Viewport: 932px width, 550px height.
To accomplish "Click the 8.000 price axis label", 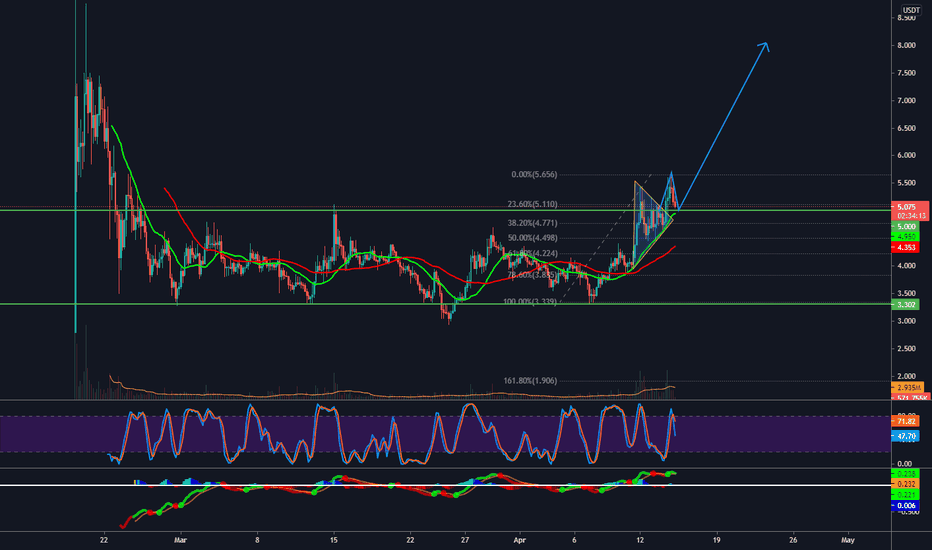I will click(906, 45).
